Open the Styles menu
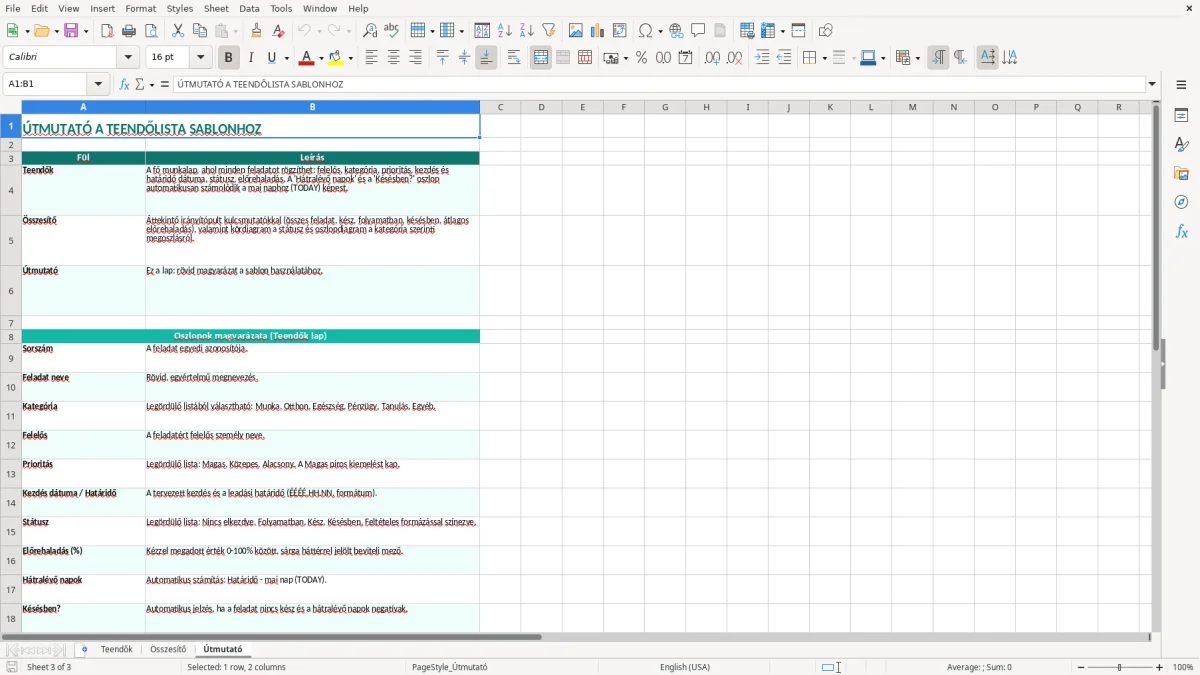1200x675 pixels. pos(180,8)
